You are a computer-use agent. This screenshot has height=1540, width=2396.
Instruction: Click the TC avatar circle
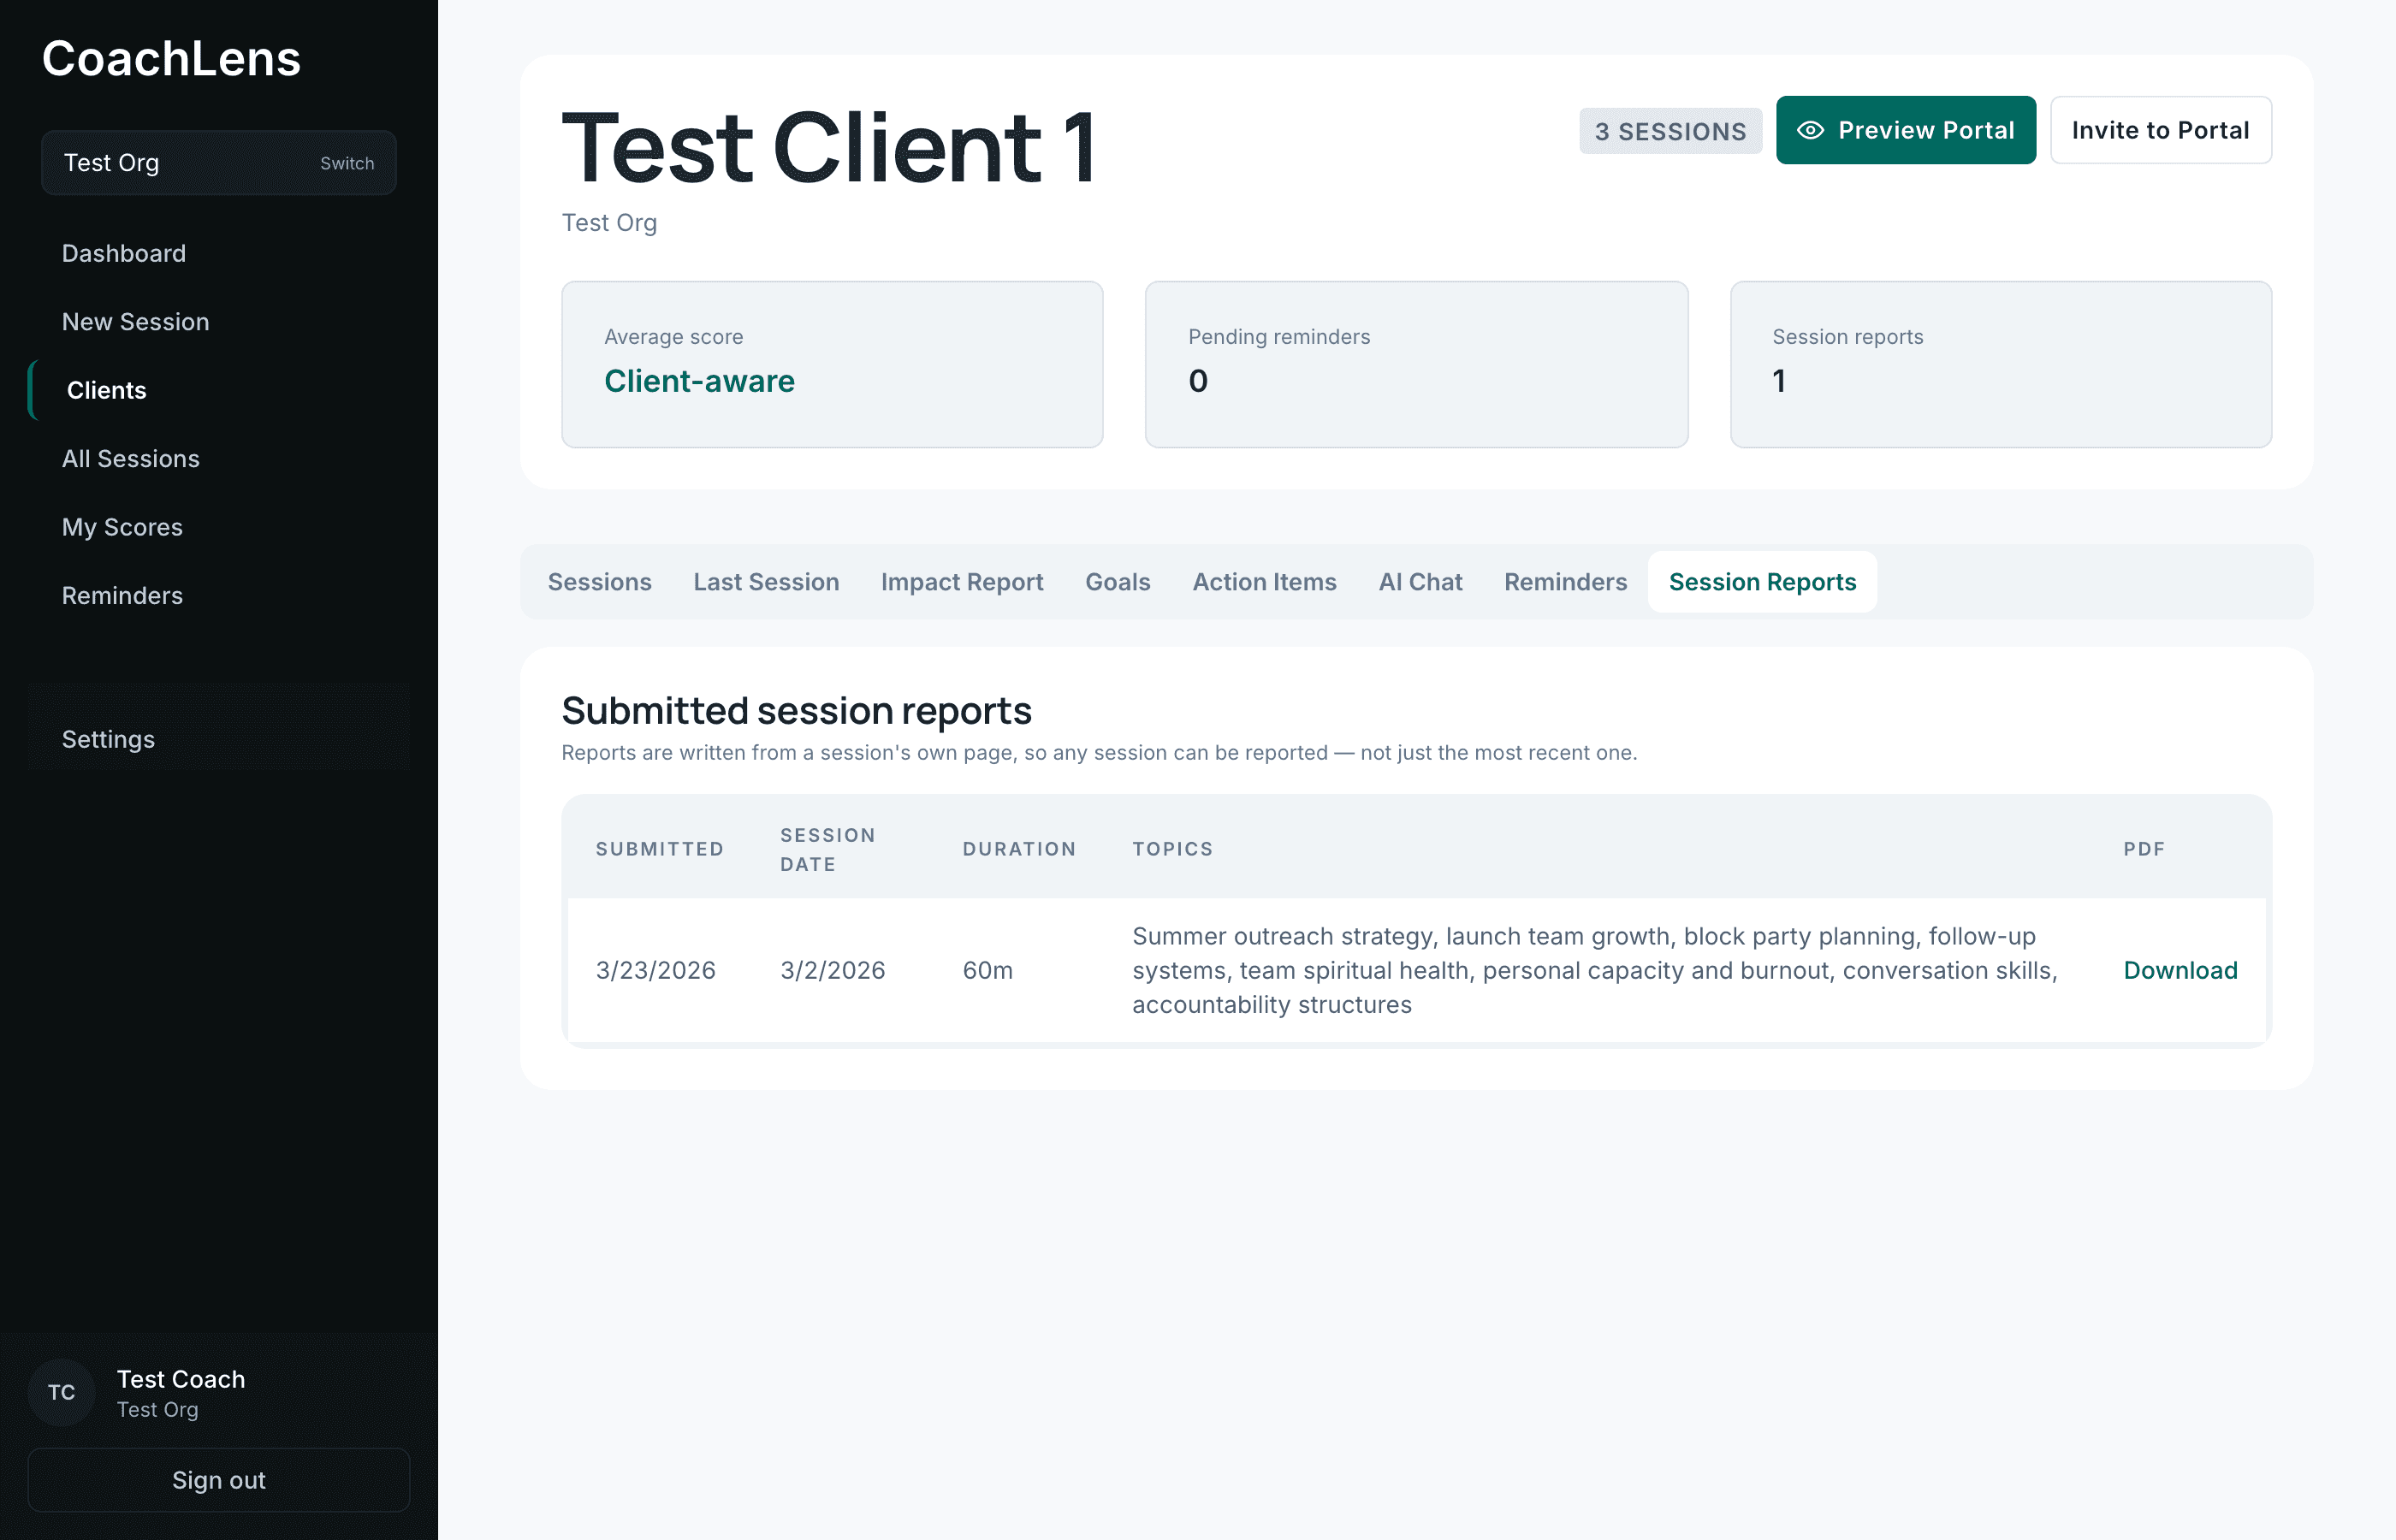[61, 1392]
